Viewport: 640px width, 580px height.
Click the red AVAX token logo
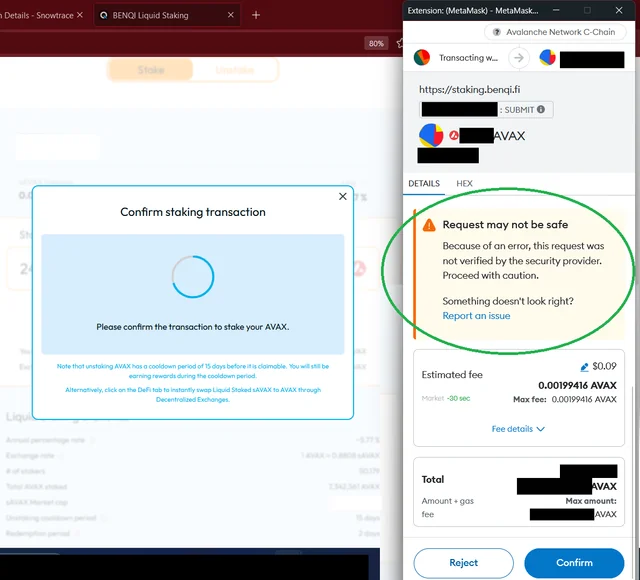click(x=453, y=135)
